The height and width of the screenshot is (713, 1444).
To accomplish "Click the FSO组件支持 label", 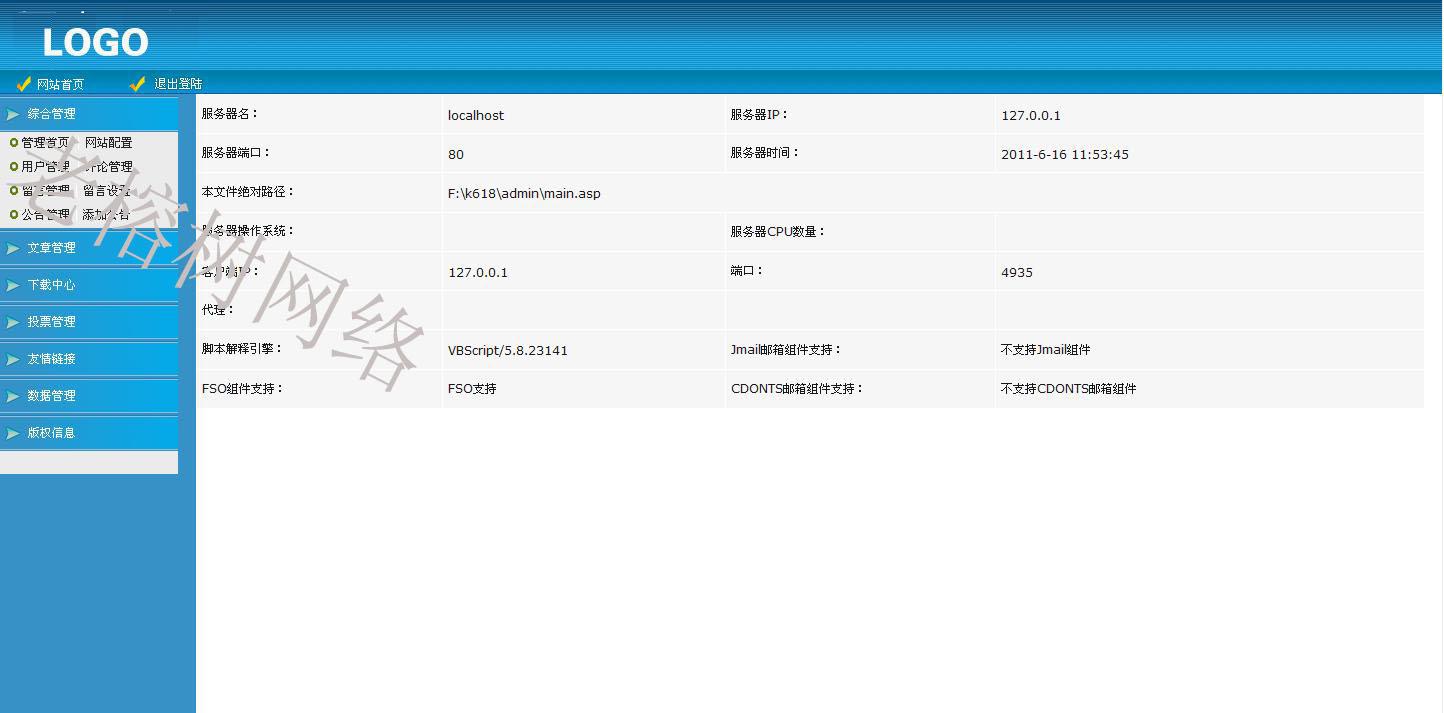I will click(243, 389).
